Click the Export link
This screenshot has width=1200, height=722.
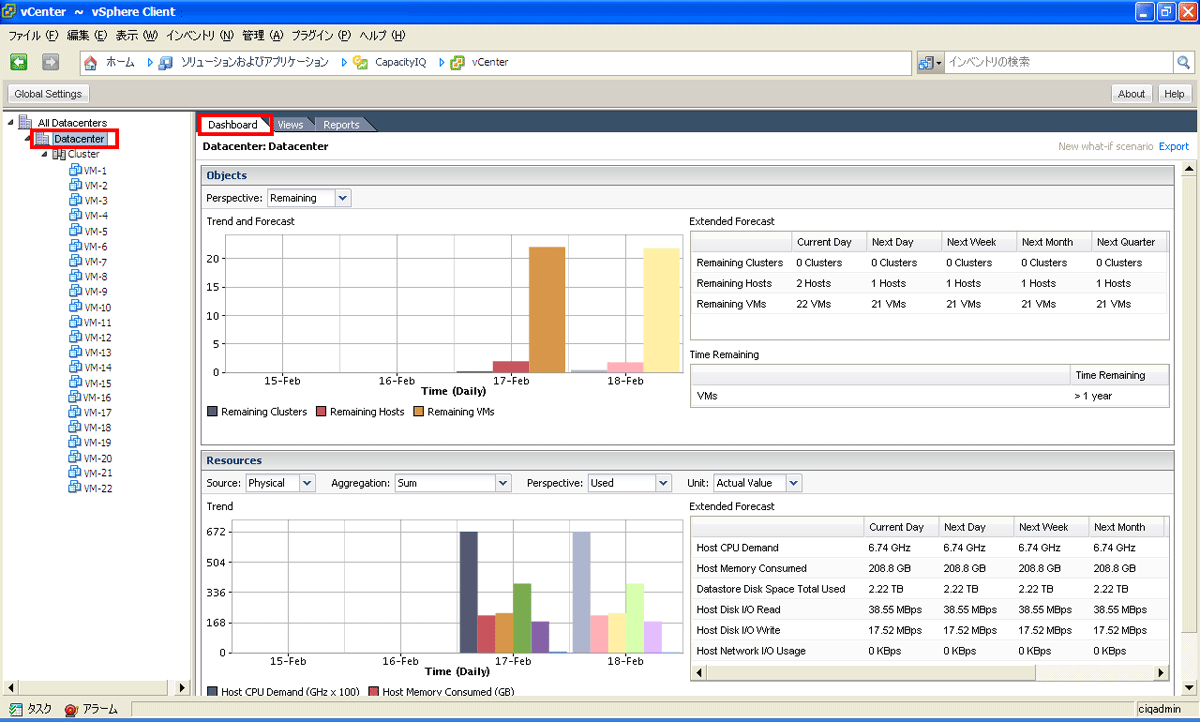pos(1174,146)
